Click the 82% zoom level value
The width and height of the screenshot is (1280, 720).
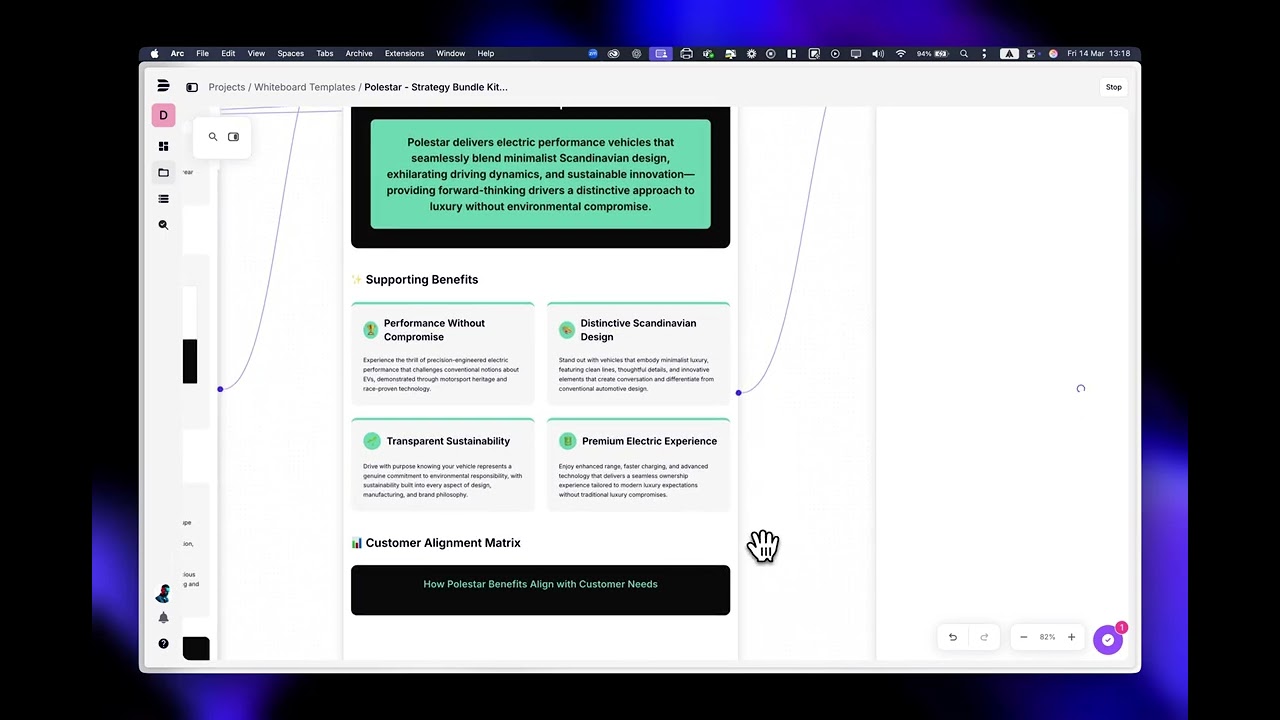1047,637
